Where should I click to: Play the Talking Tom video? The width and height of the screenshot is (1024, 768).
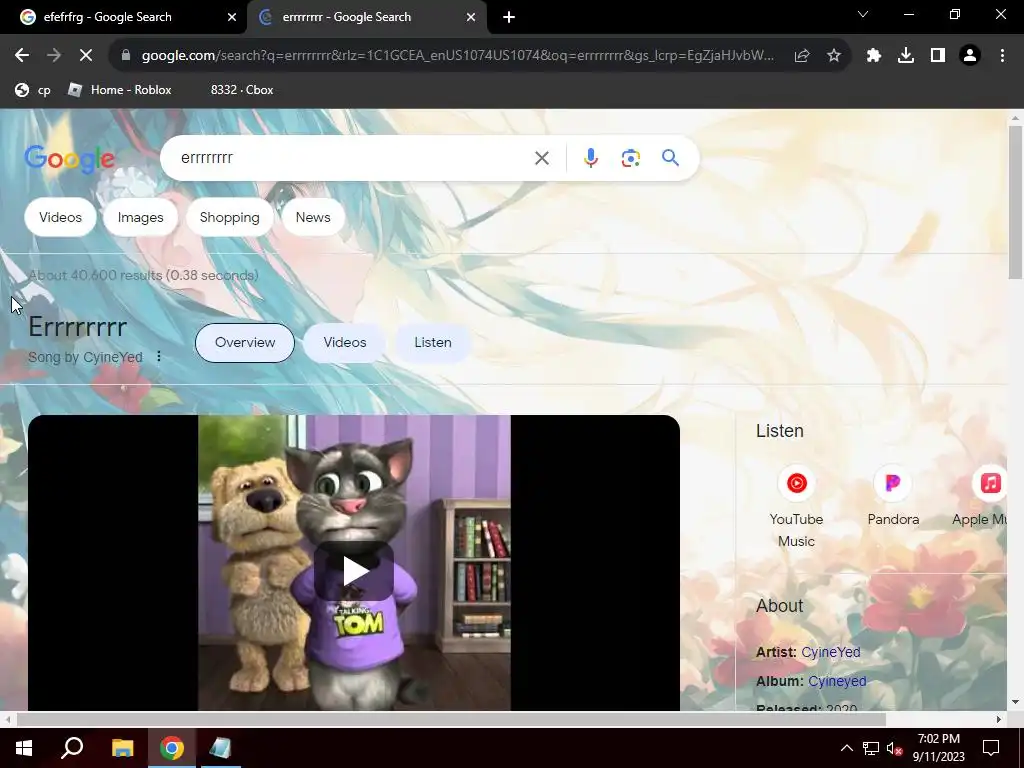354,571
